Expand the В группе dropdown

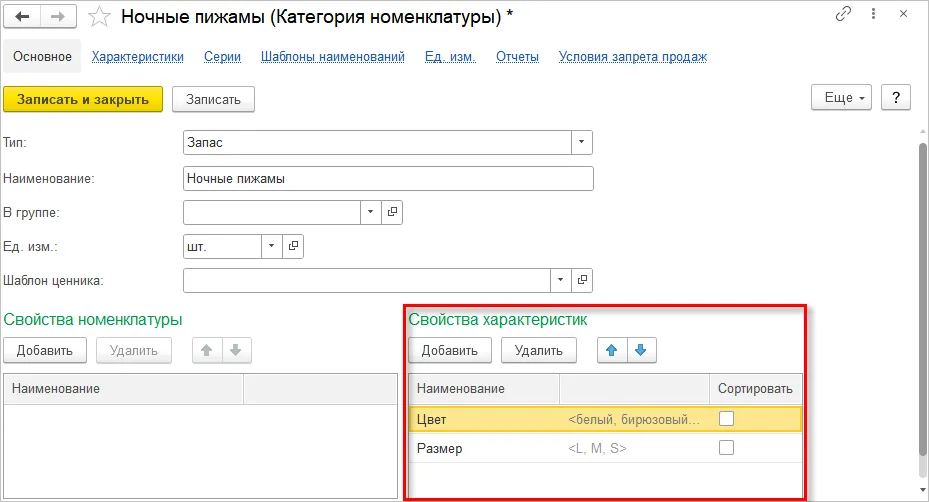coord(370,212)
